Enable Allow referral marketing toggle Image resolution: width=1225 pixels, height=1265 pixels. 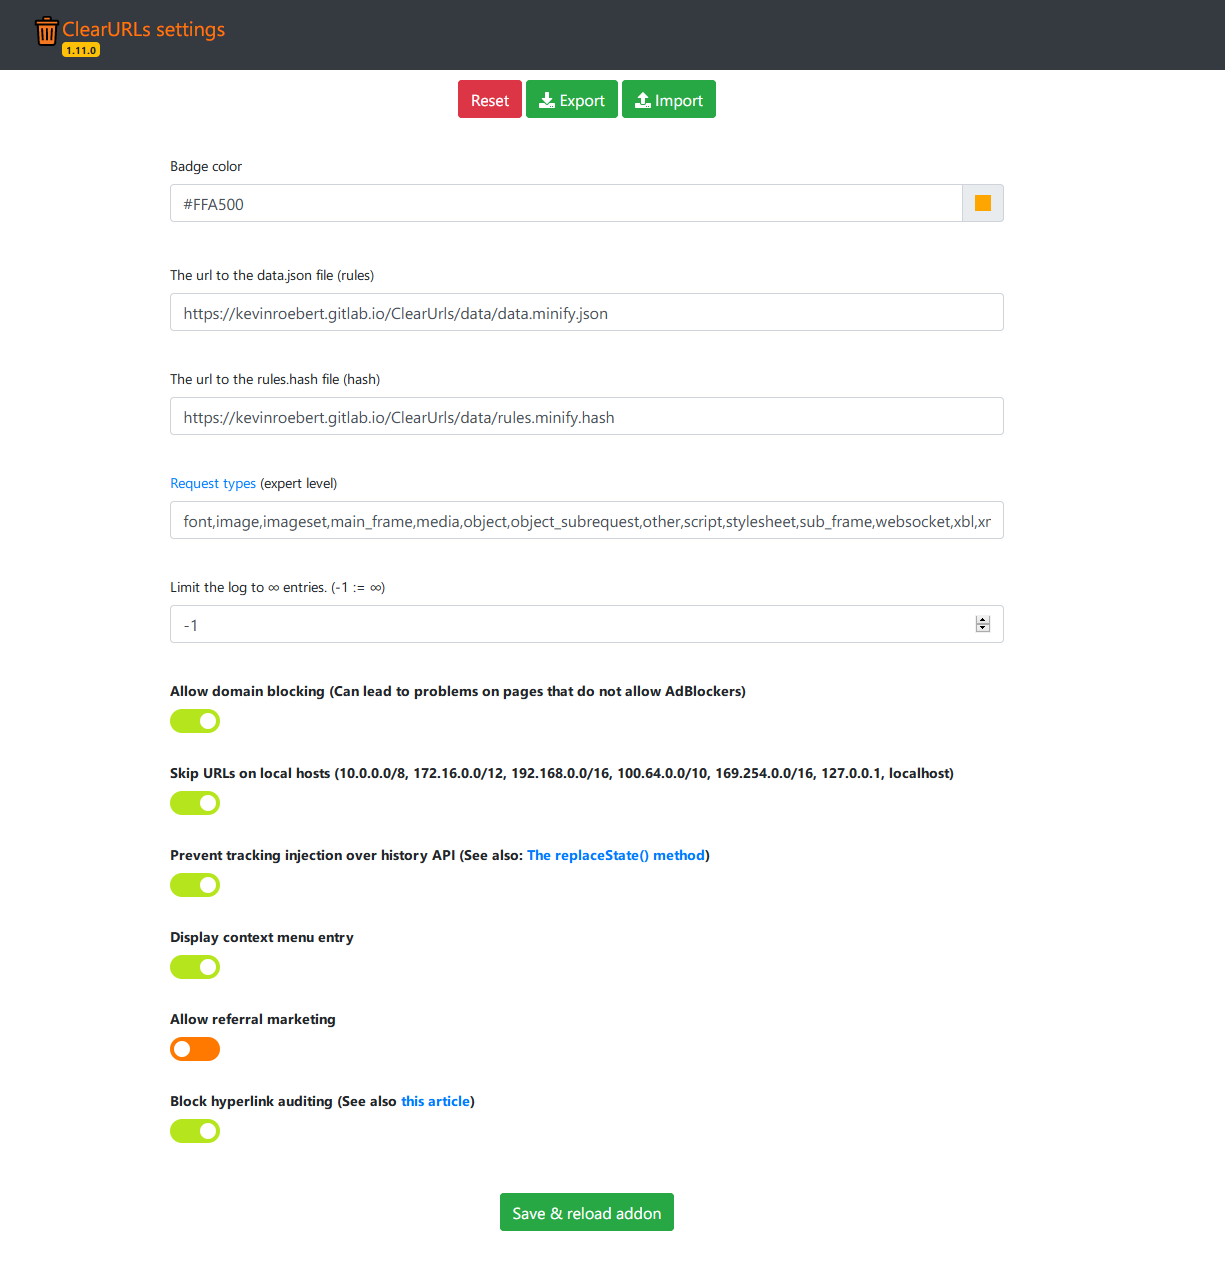[195, 1049]
